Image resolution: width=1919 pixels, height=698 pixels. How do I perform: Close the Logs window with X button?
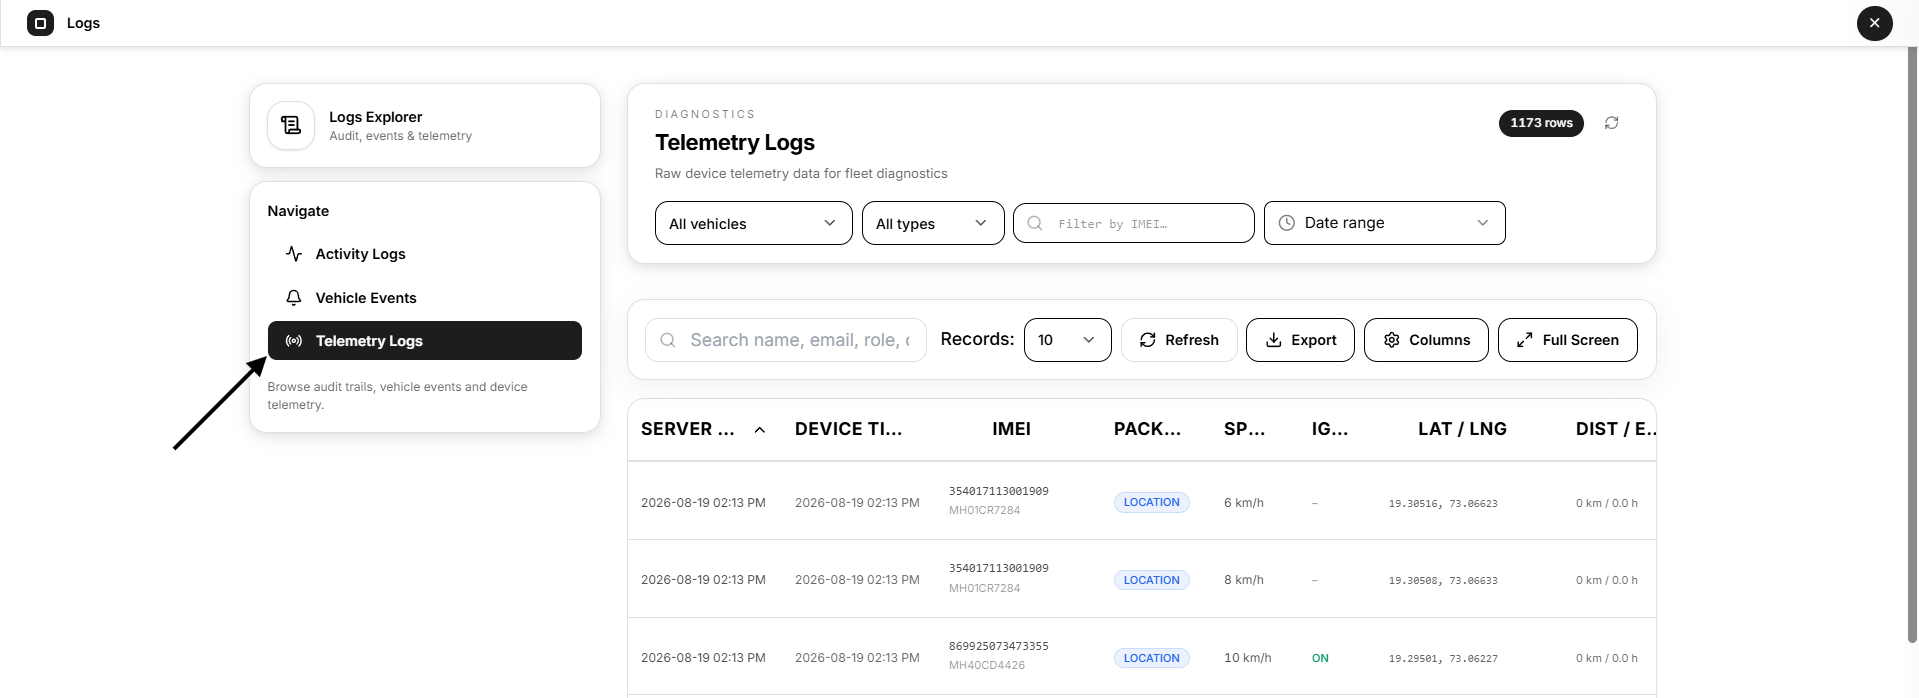coord(1874,23)
